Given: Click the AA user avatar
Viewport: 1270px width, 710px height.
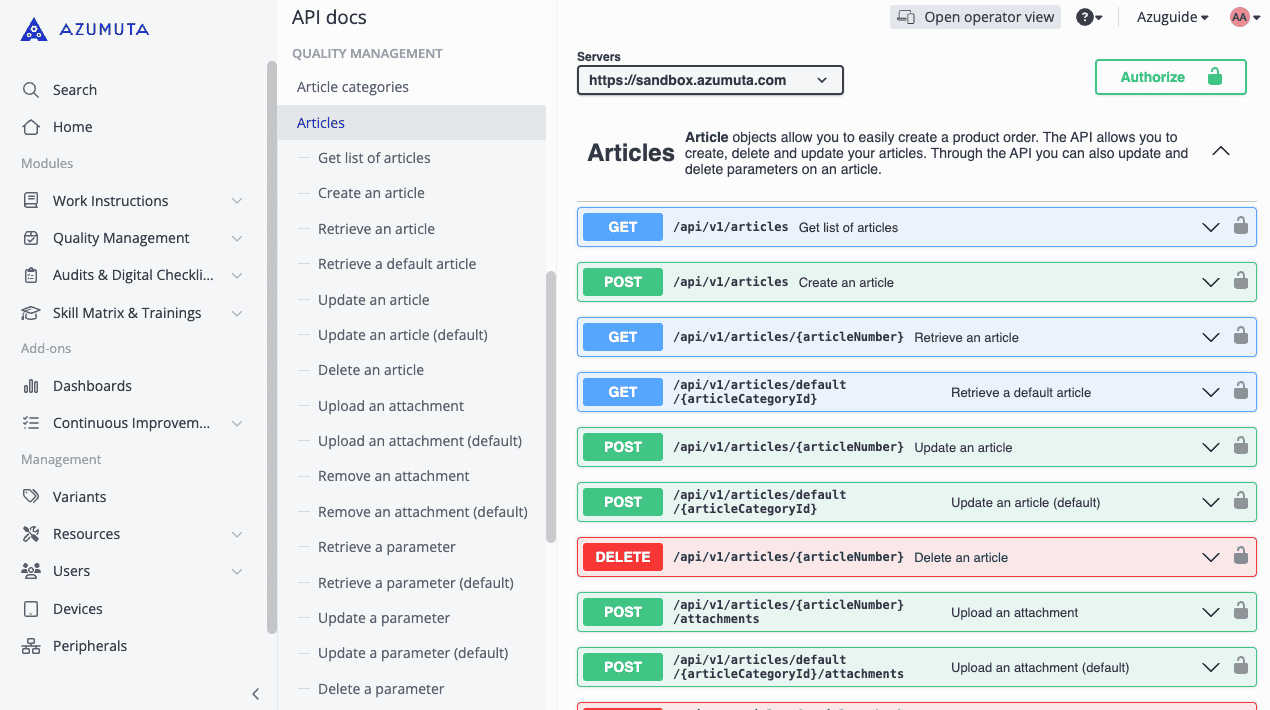Looking at the screenshot, I should pos(1240,17).
